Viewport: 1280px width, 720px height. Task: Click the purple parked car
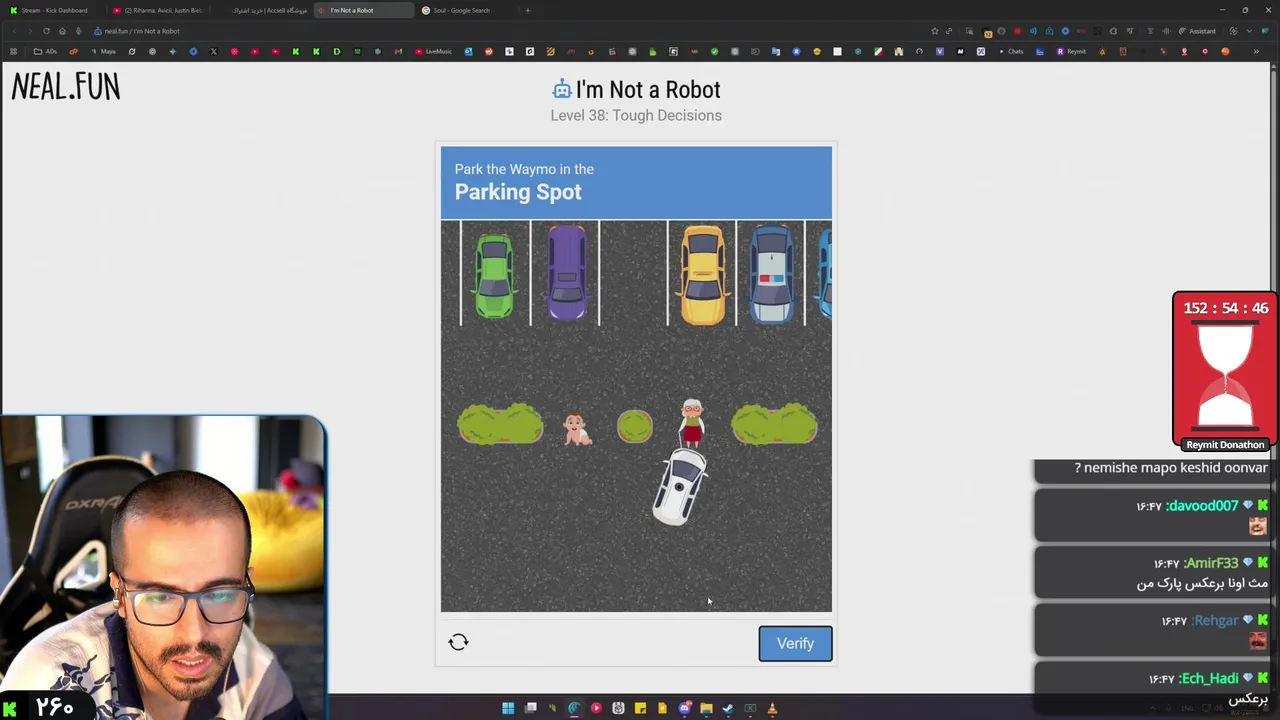[567, 273]
